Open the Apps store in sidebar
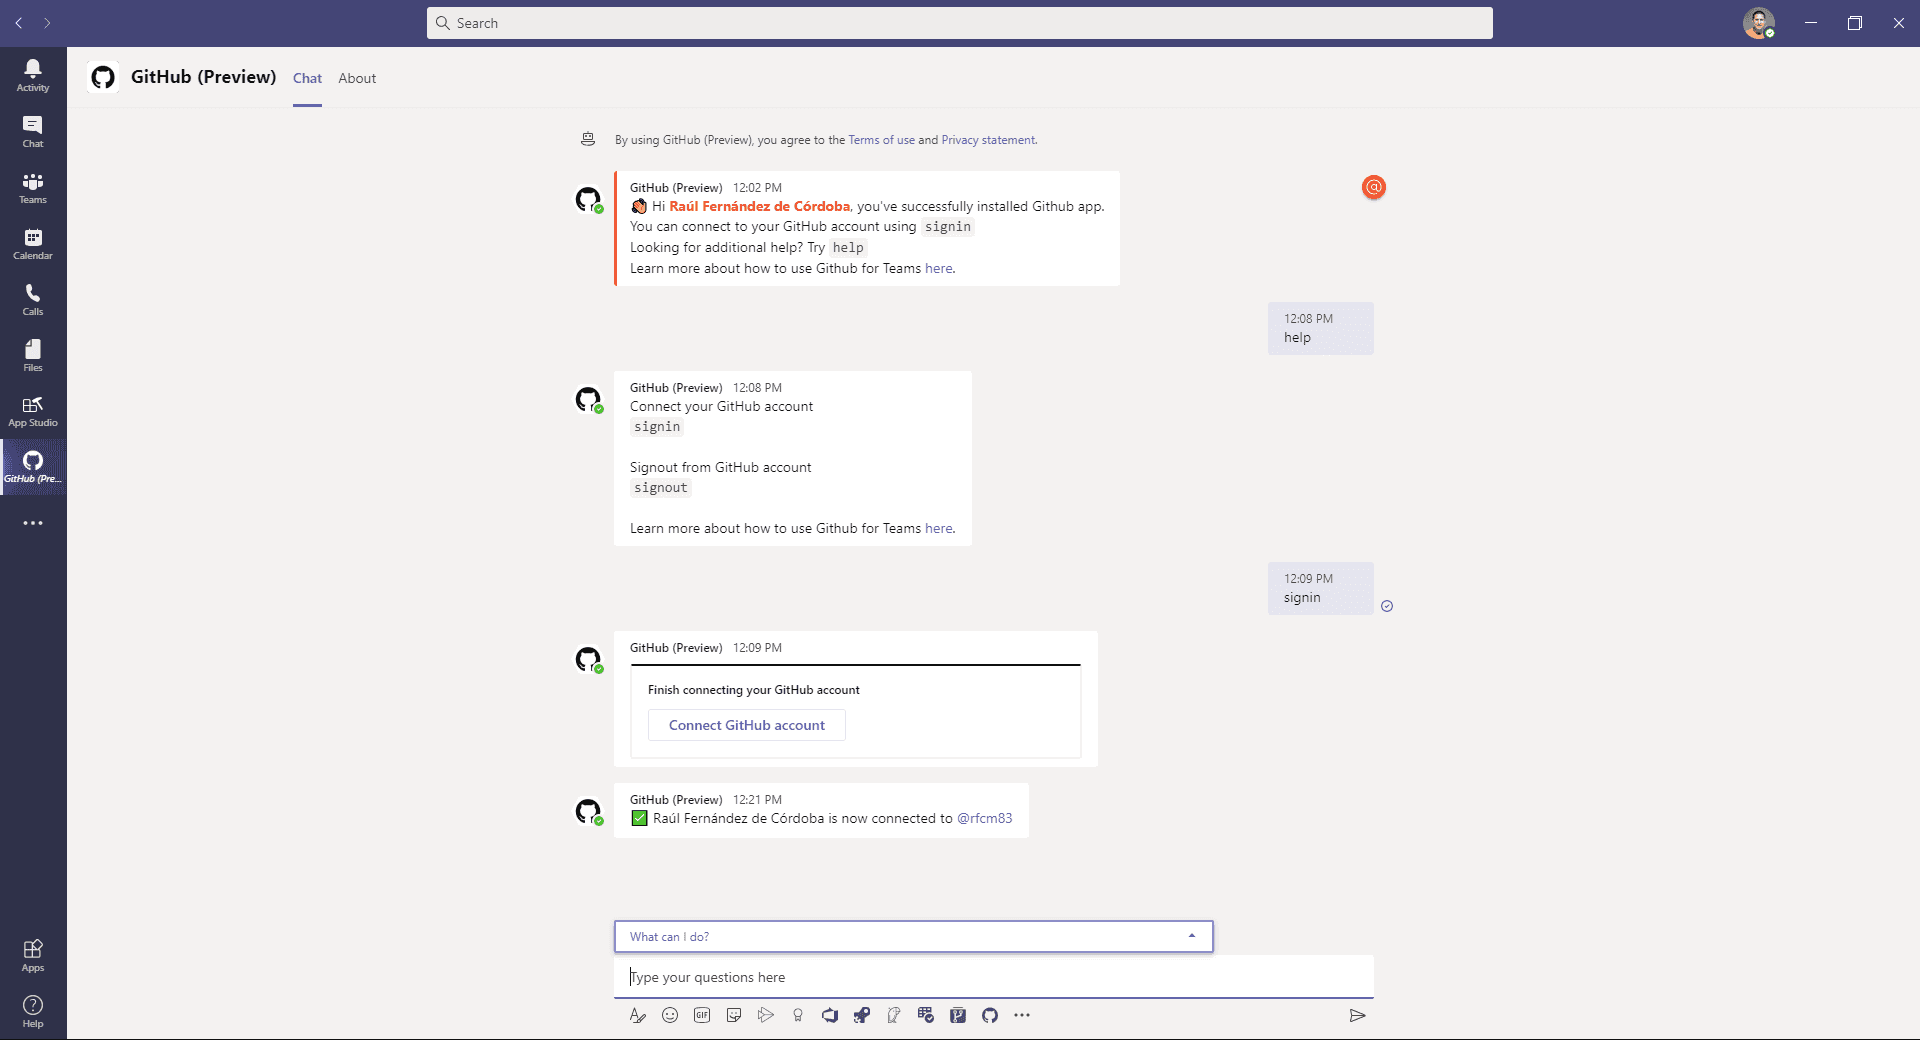 point(33,955)
